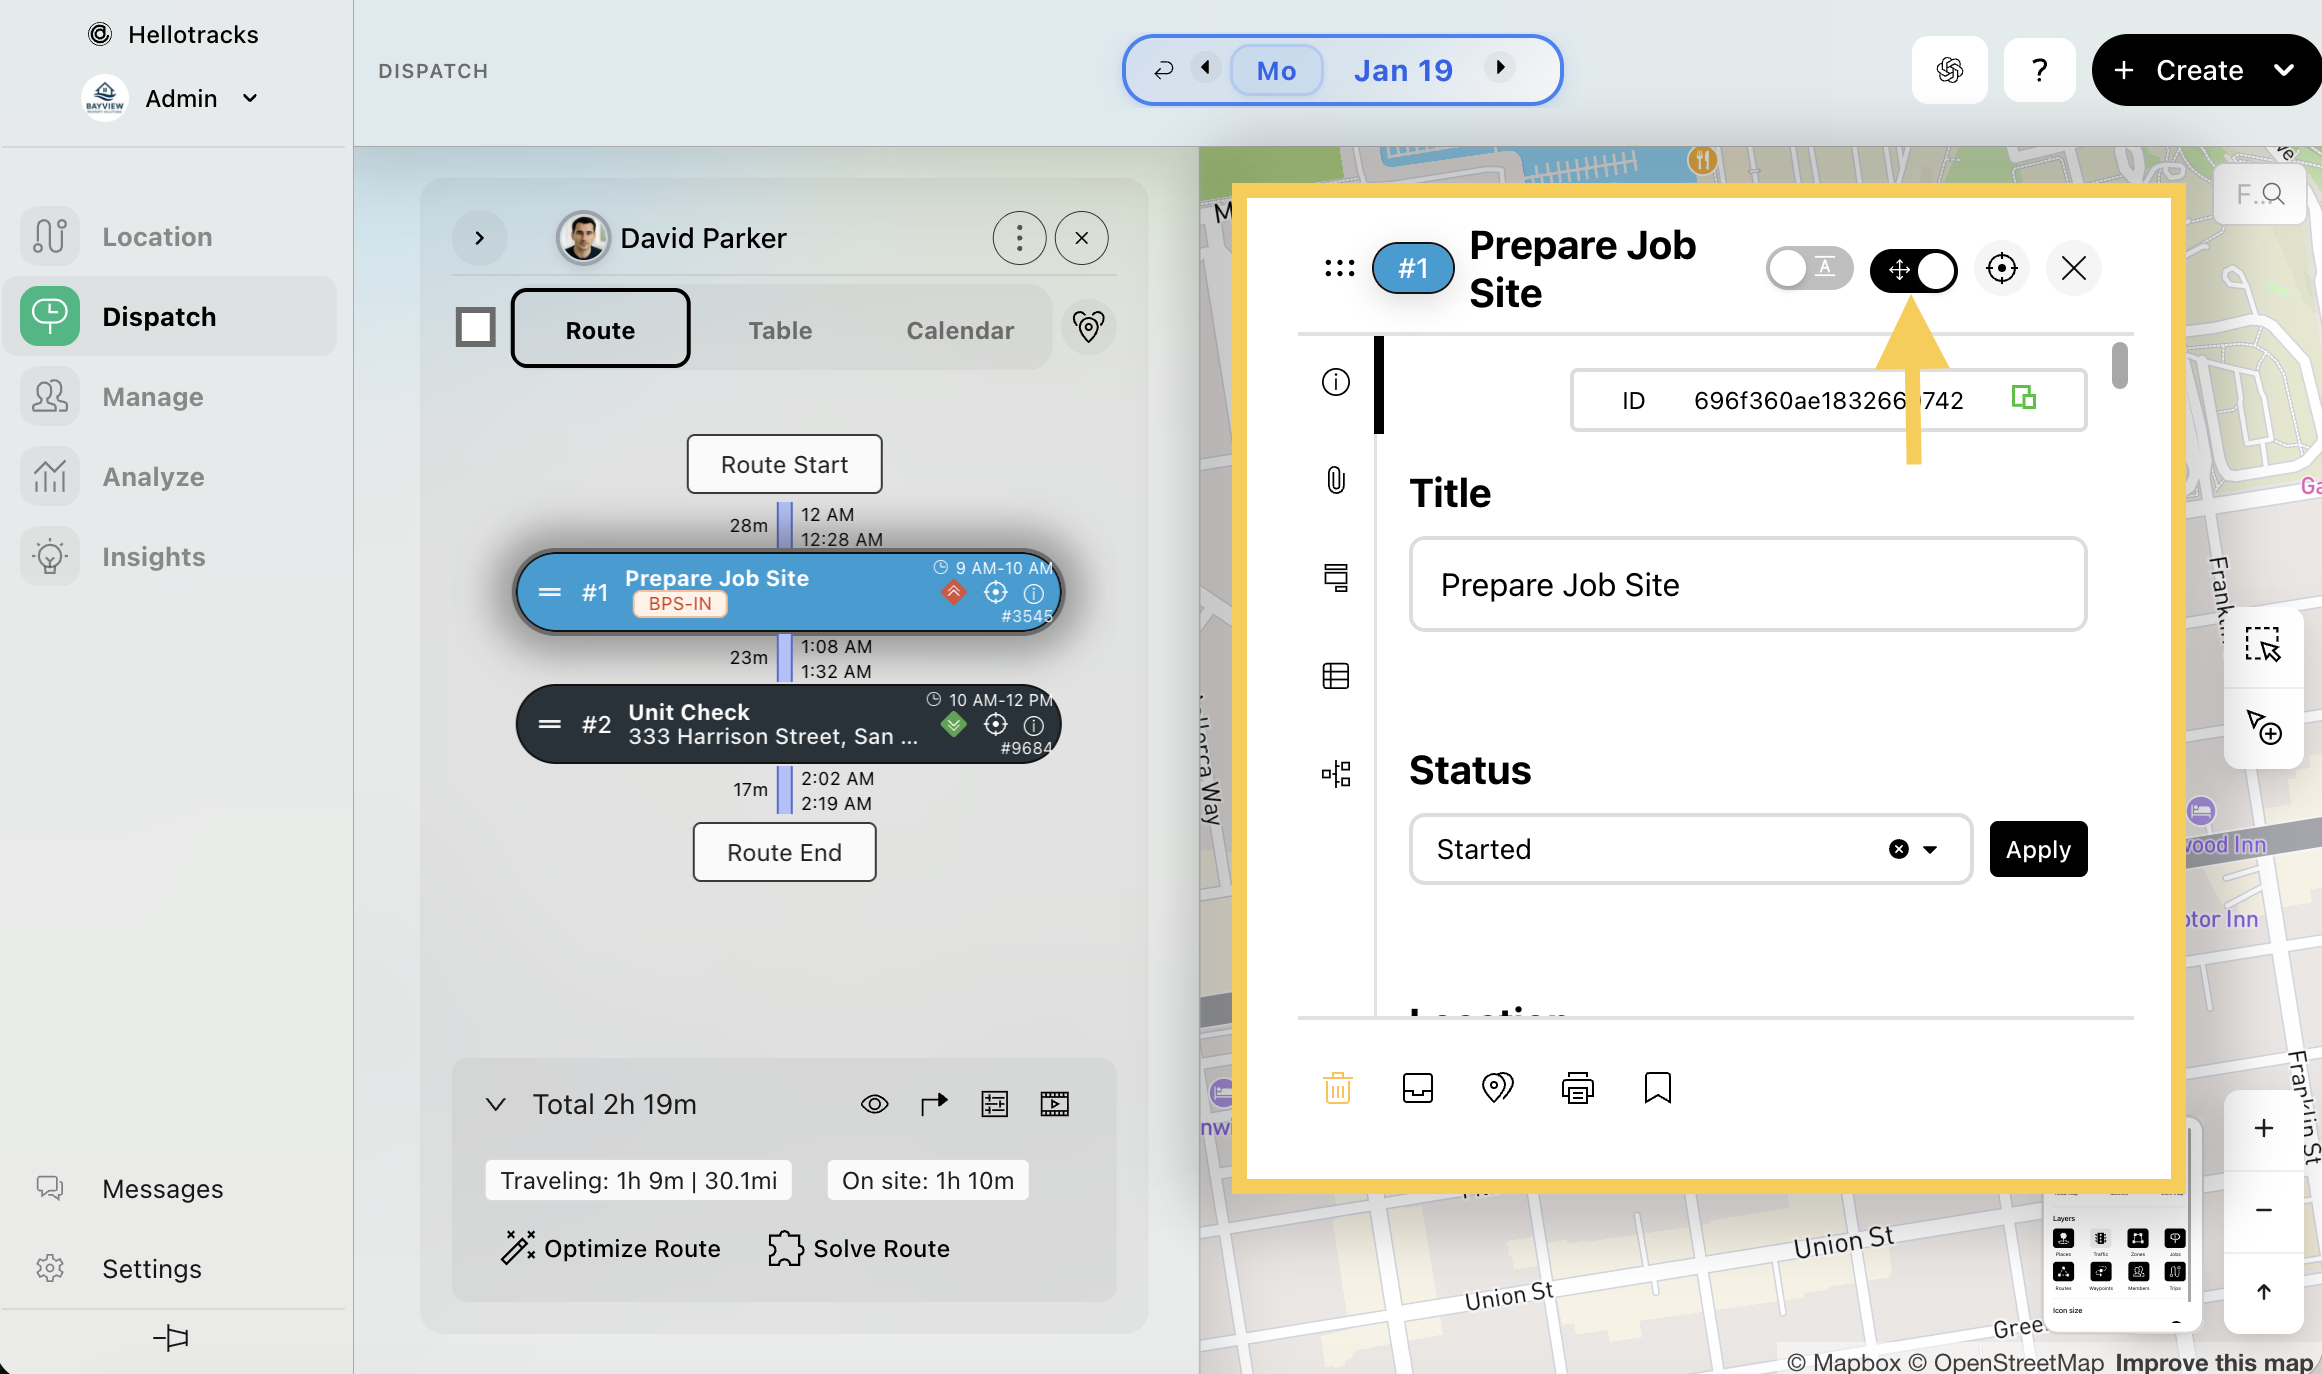Click Optimize Route
This screenshot has height=1374, width=2322.
pos(611,1248)
